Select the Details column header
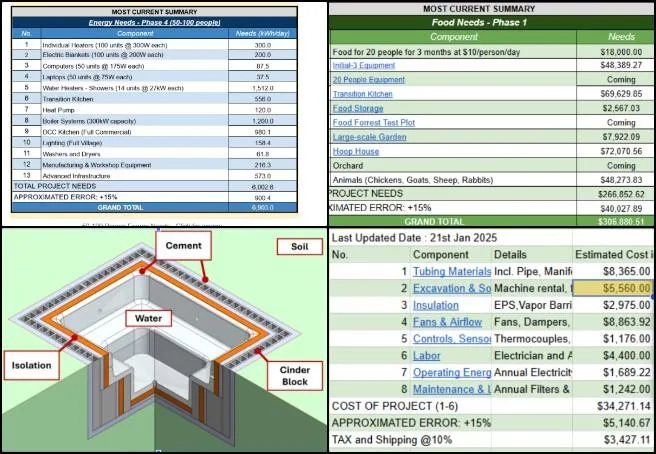 click(532, 254)
